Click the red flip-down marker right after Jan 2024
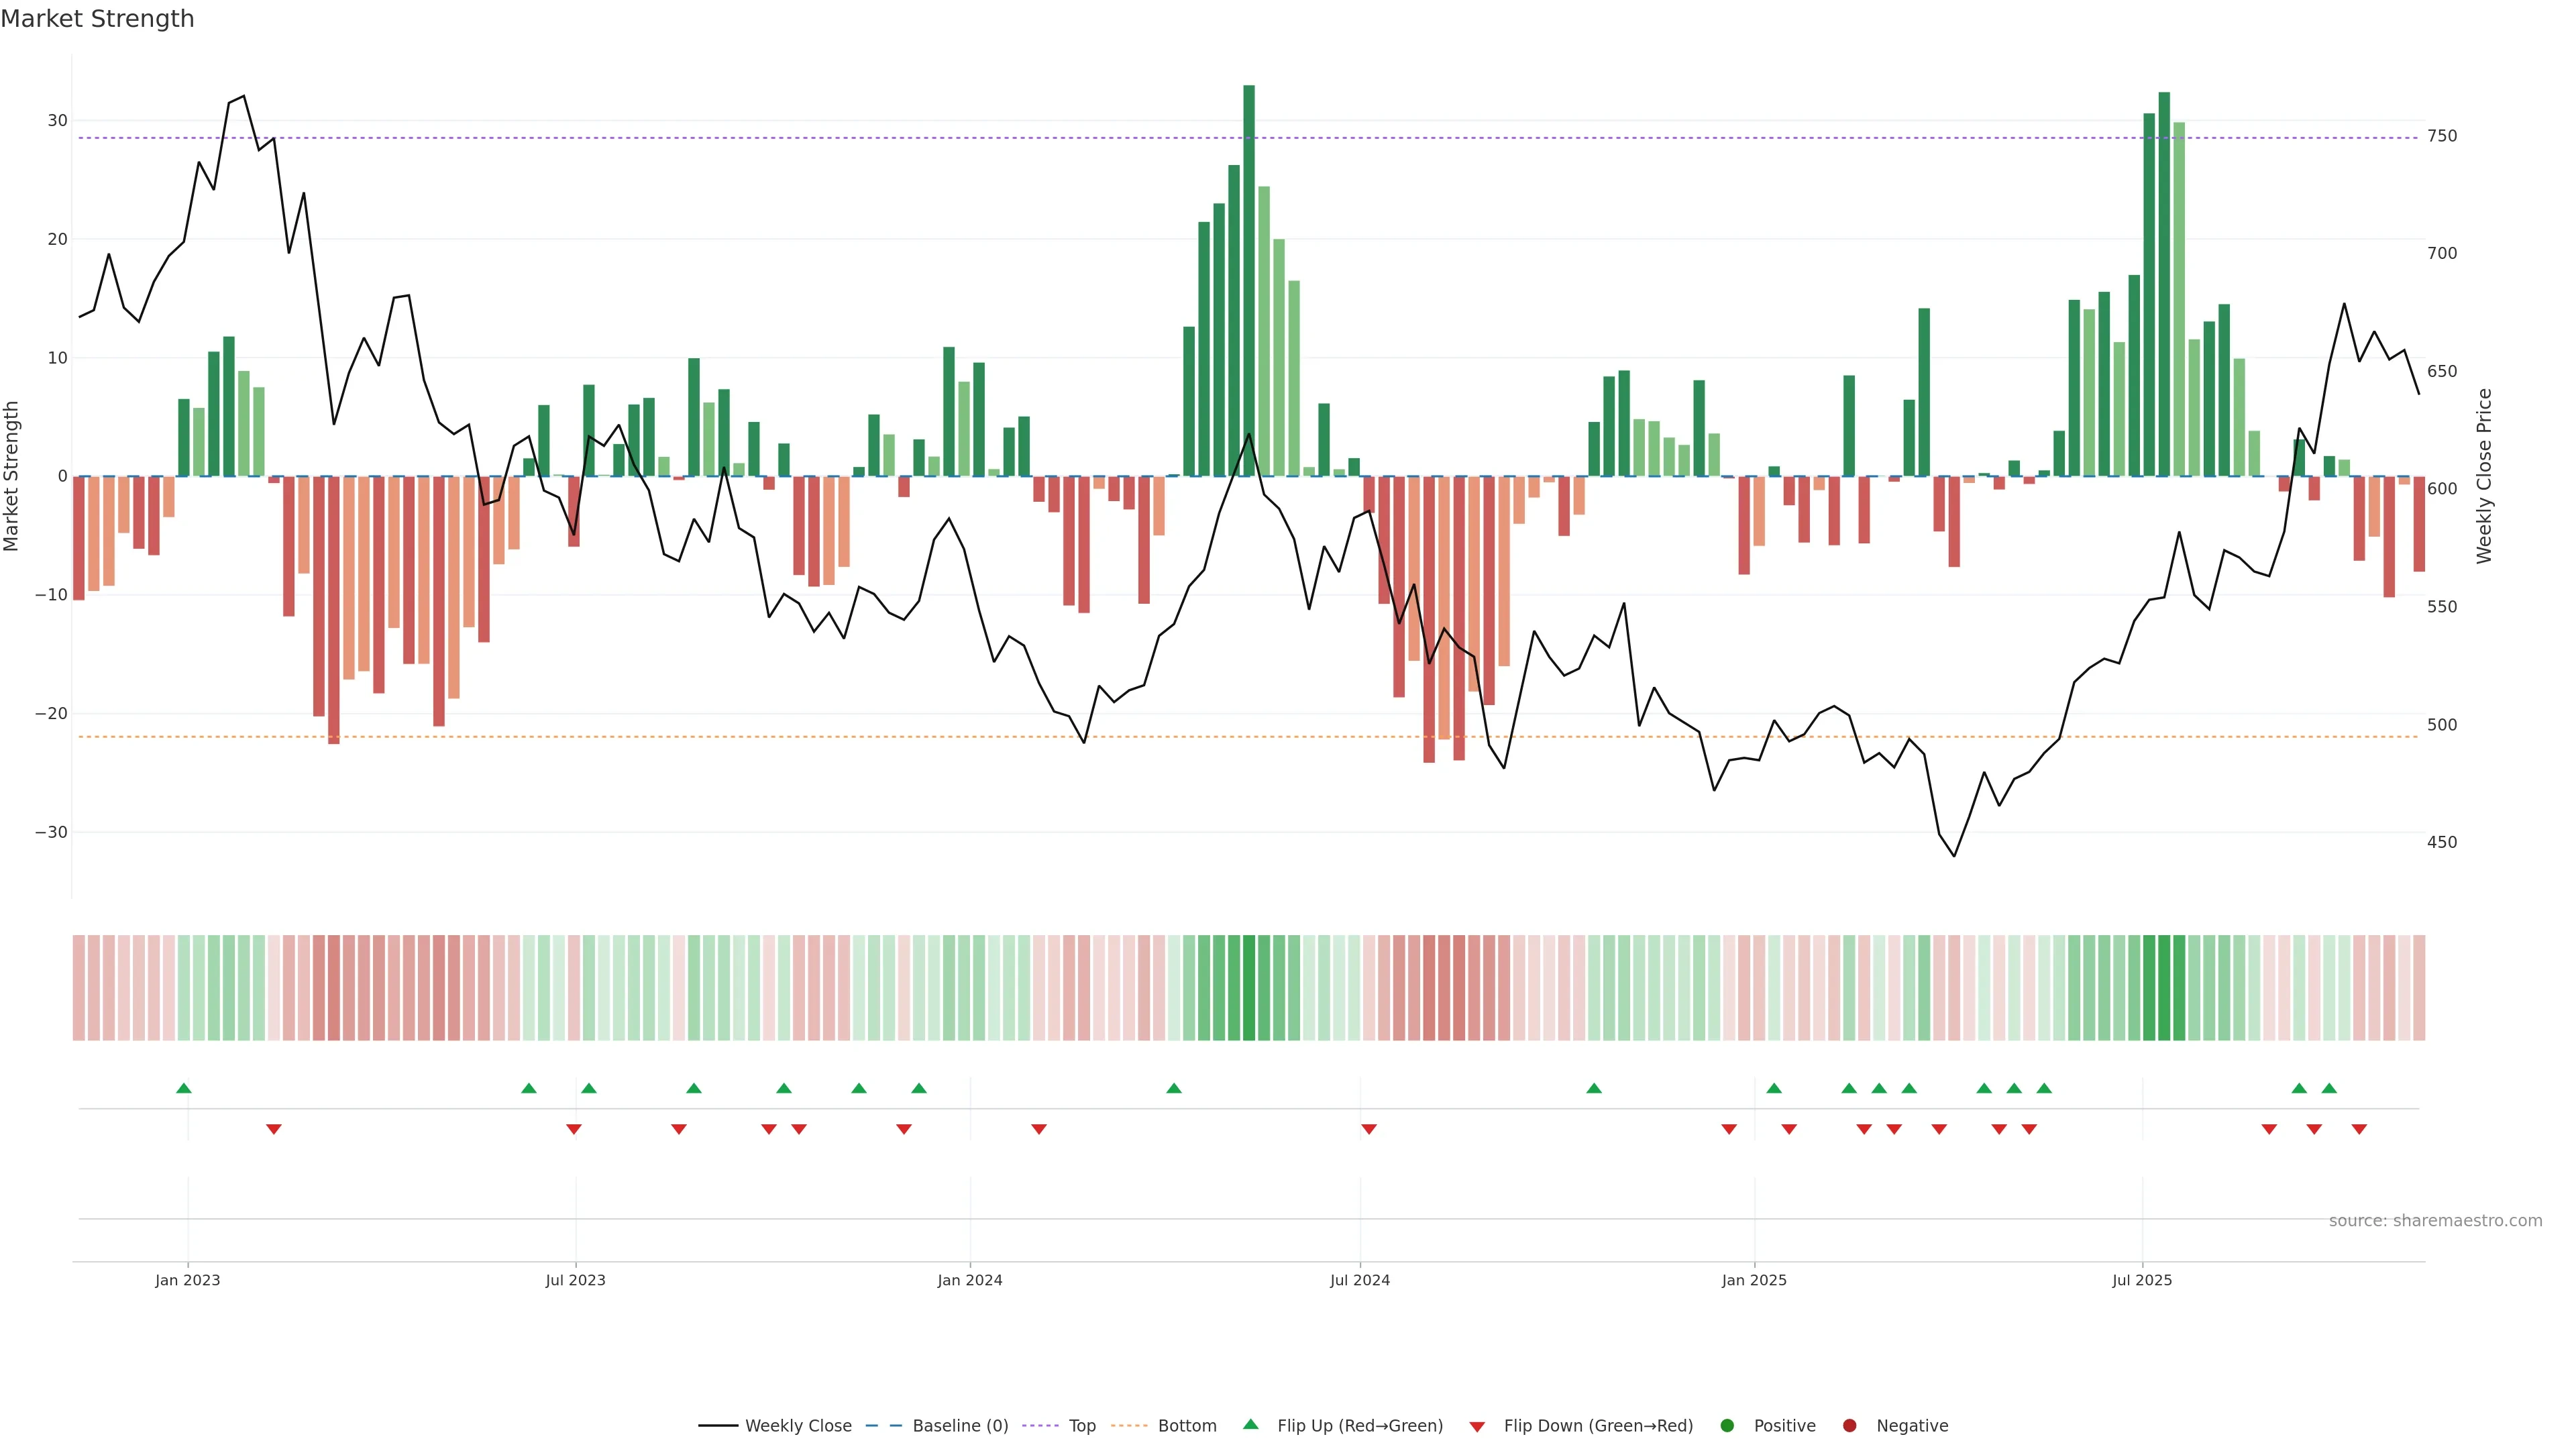Image resolution: width=2576 pixels, height=1449 pixels. pos(1039,1129)
